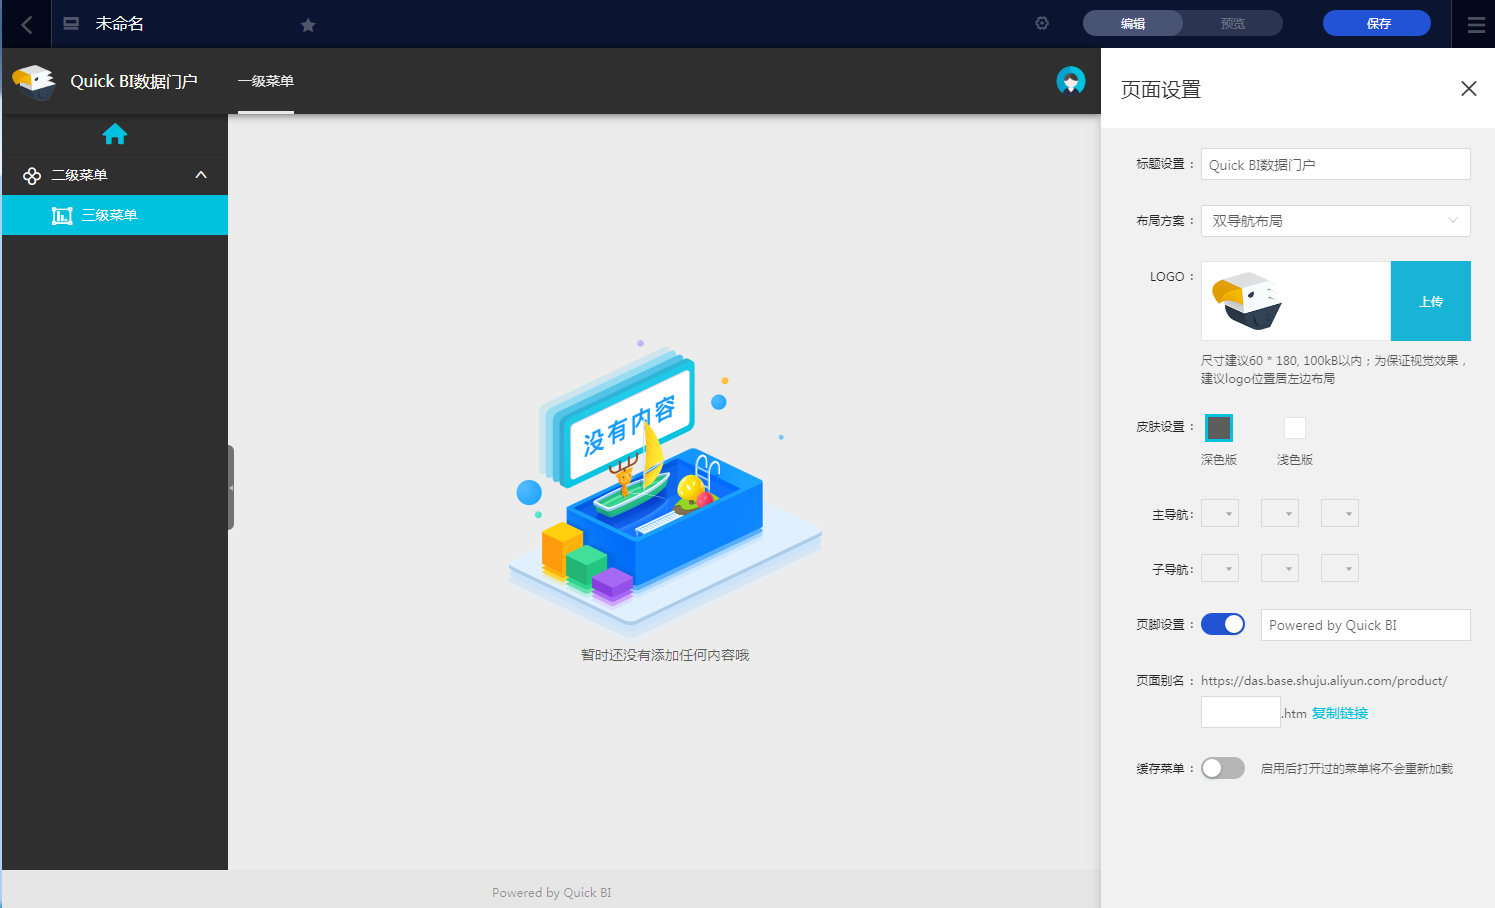1495x908 pixels.
Task: Click the 保存 save button
Action: click(1377, 23)
